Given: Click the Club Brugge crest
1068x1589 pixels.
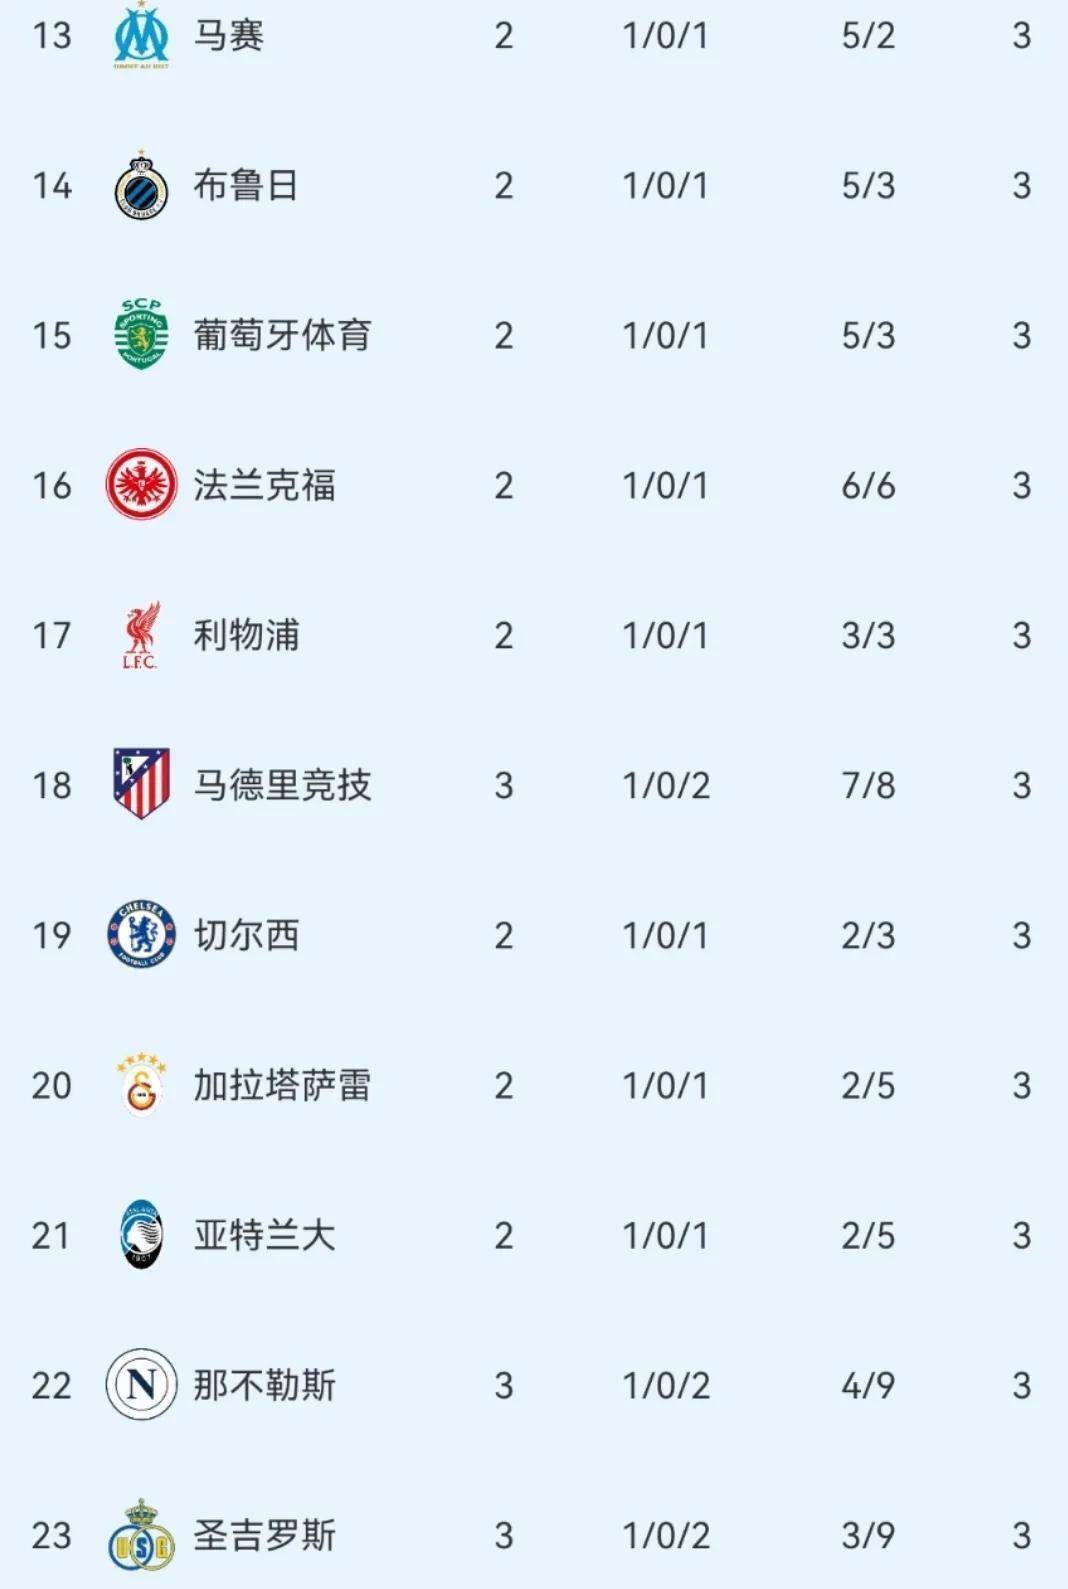Looking at the screenshot, I should coord(141,186).
